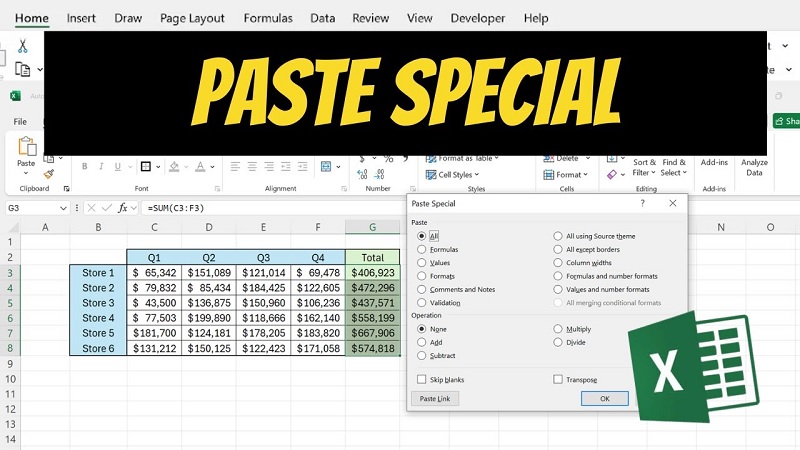Screen dimensions: 800x450
Task: Confirm formula entry checkmark icon
Action: click(x=107, y=208)
